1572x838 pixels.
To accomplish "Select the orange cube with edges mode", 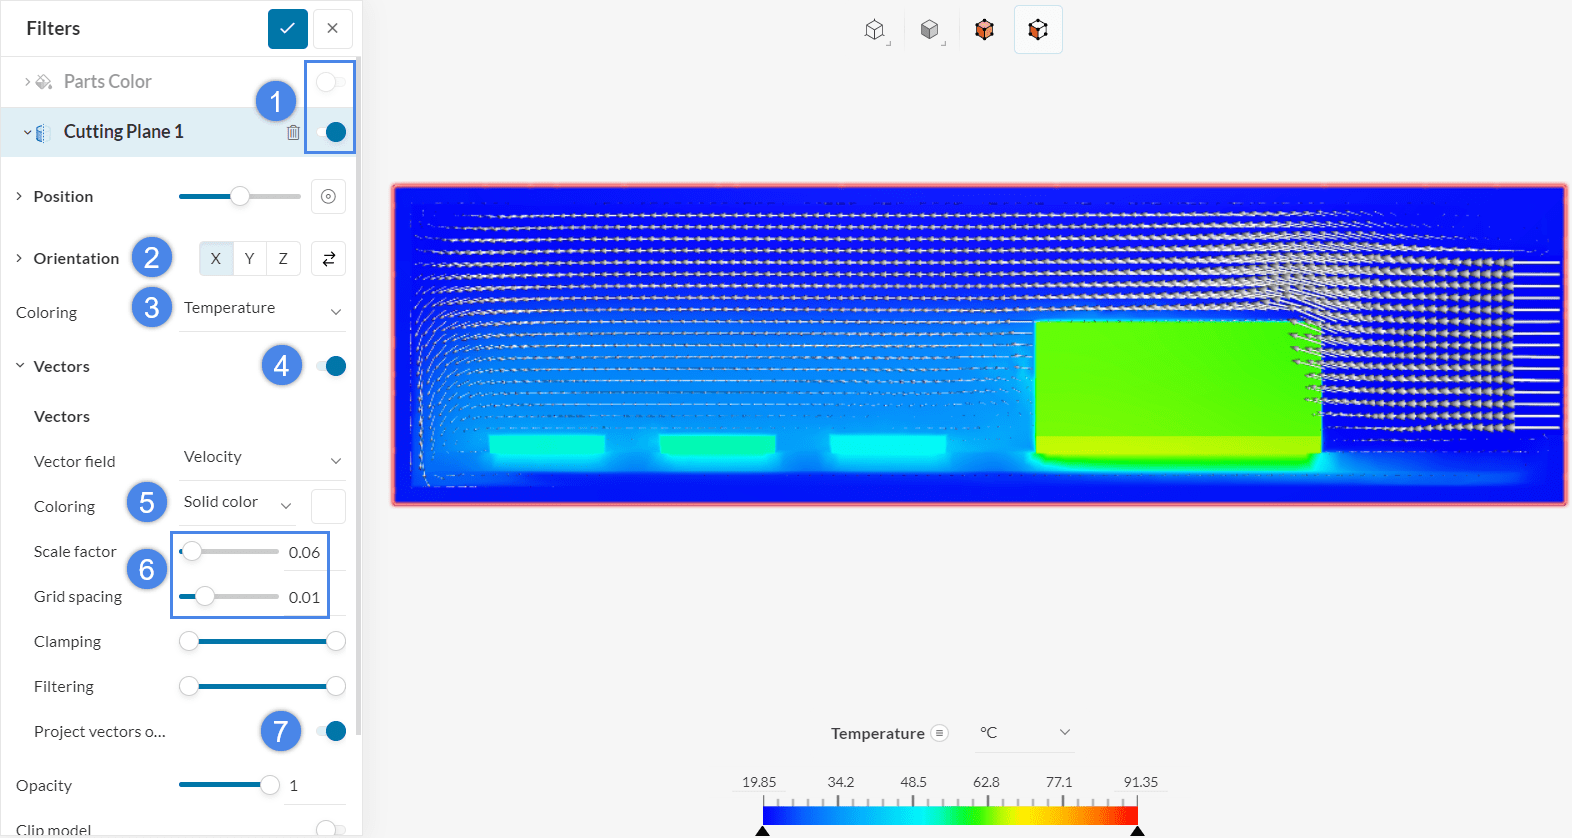I will (1038, 30).
